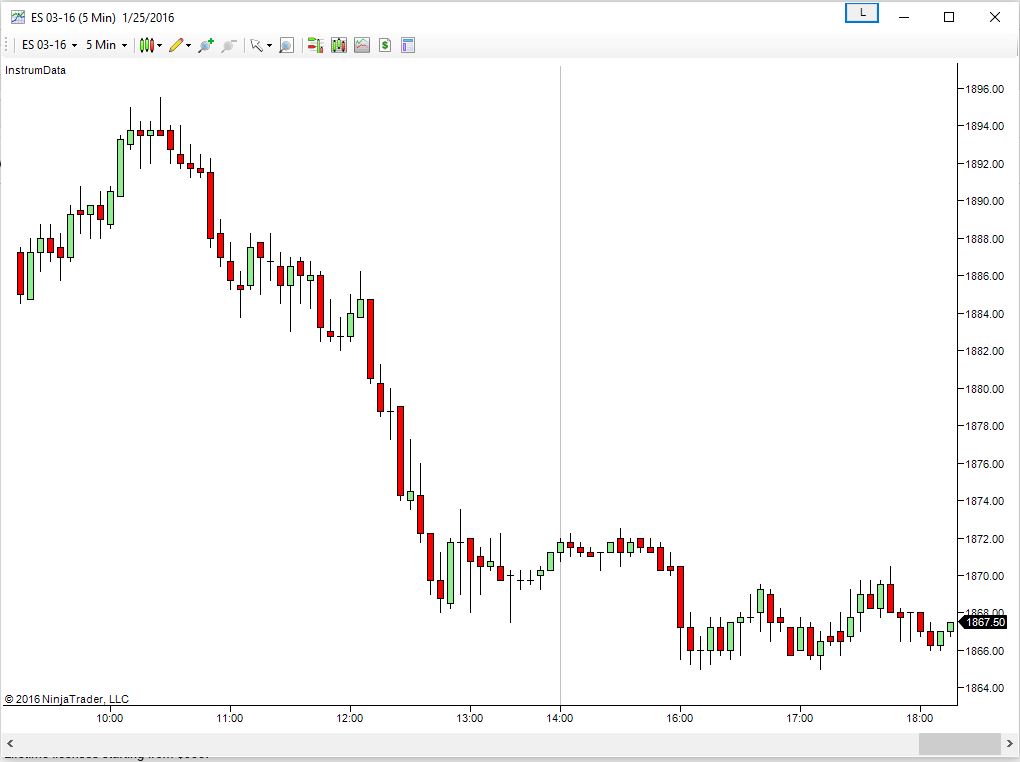Select the pencil drawing tools icon
The width and height of the screenshot is (1020, 762).
coord(176,45)
